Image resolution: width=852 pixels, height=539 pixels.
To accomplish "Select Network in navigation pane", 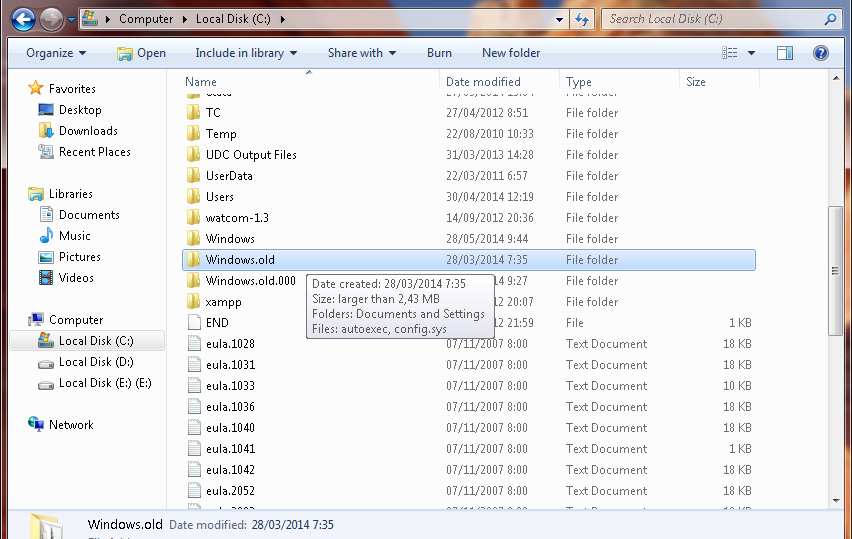I will [x=71, y=425].
